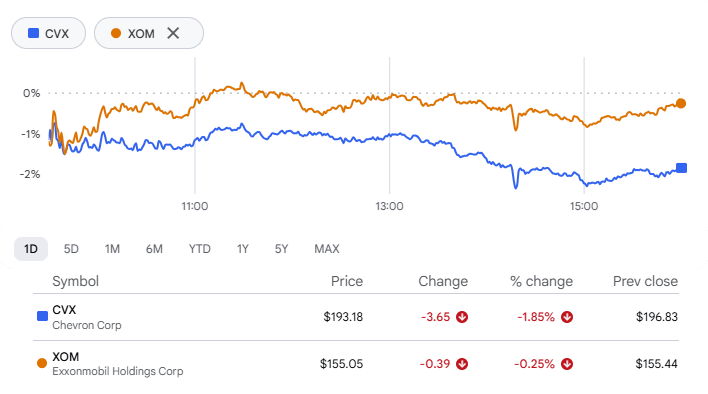Image resolution: width=708 pixels, height=394 pixels.
Task: Select the YTD range tab
Action: click(x=200, y=249)
